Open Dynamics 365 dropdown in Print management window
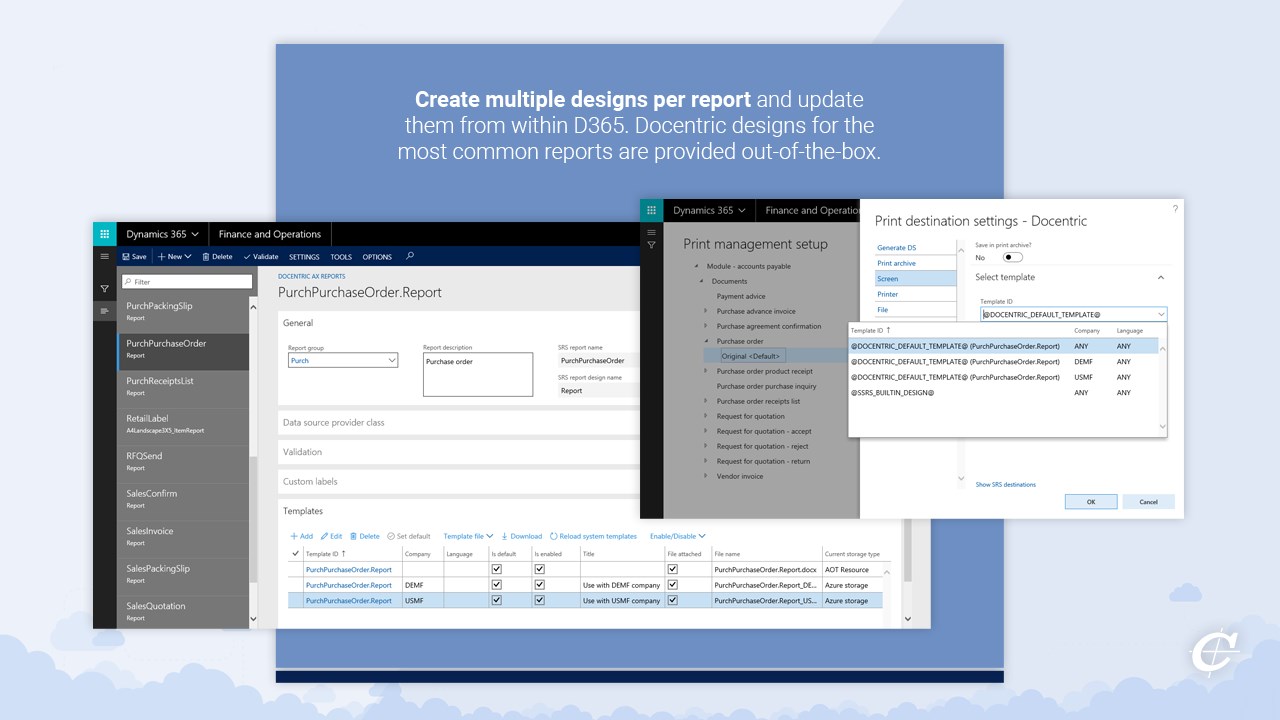 [x=709, y=210]
